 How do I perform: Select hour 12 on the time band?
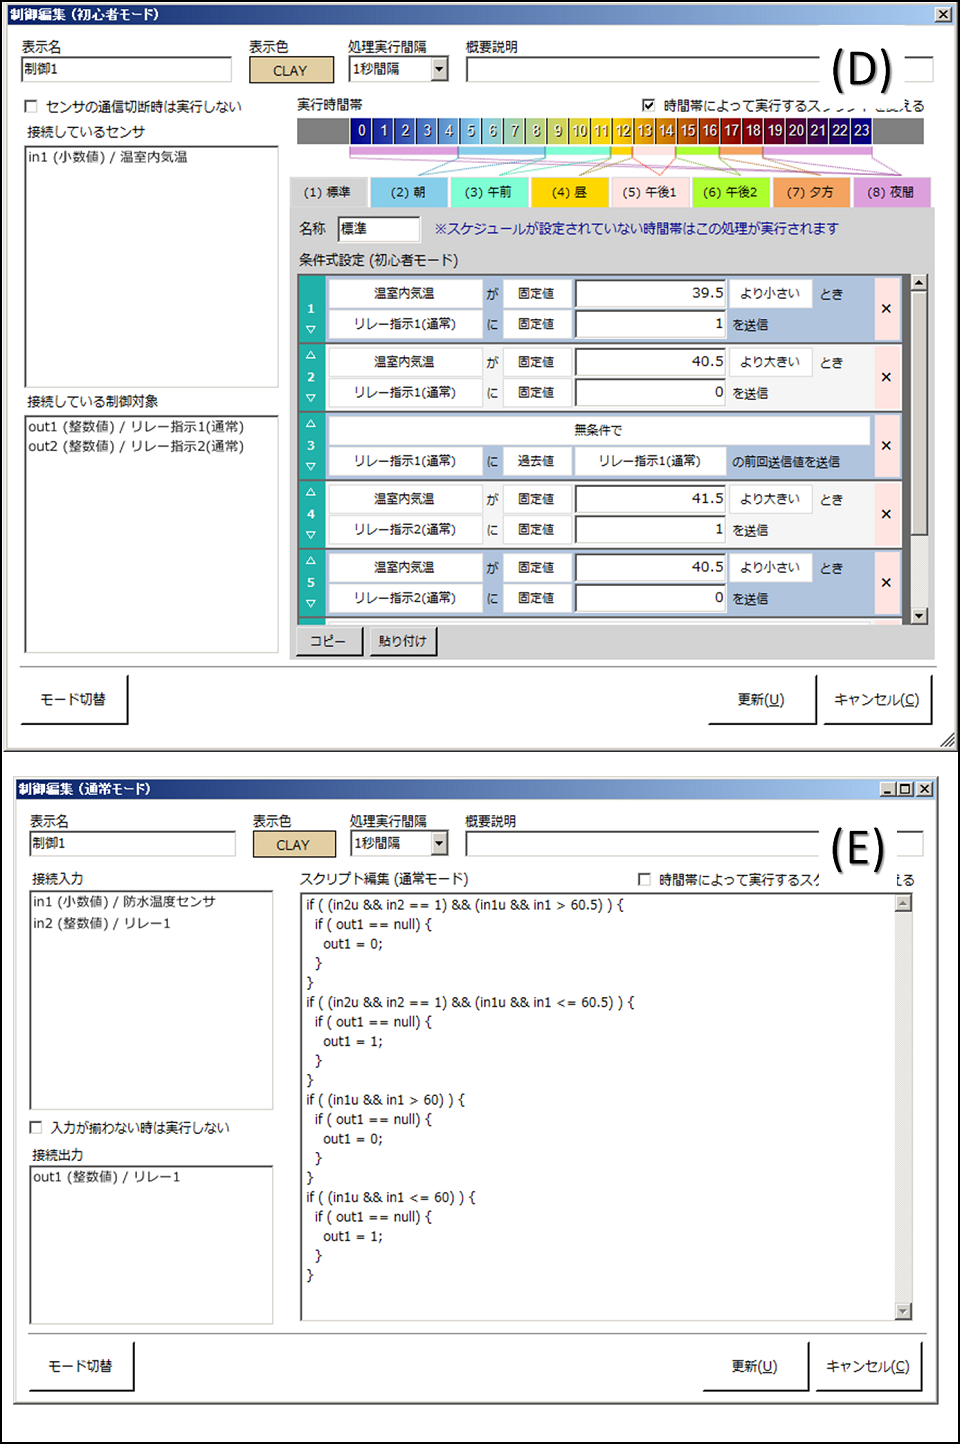623,131
